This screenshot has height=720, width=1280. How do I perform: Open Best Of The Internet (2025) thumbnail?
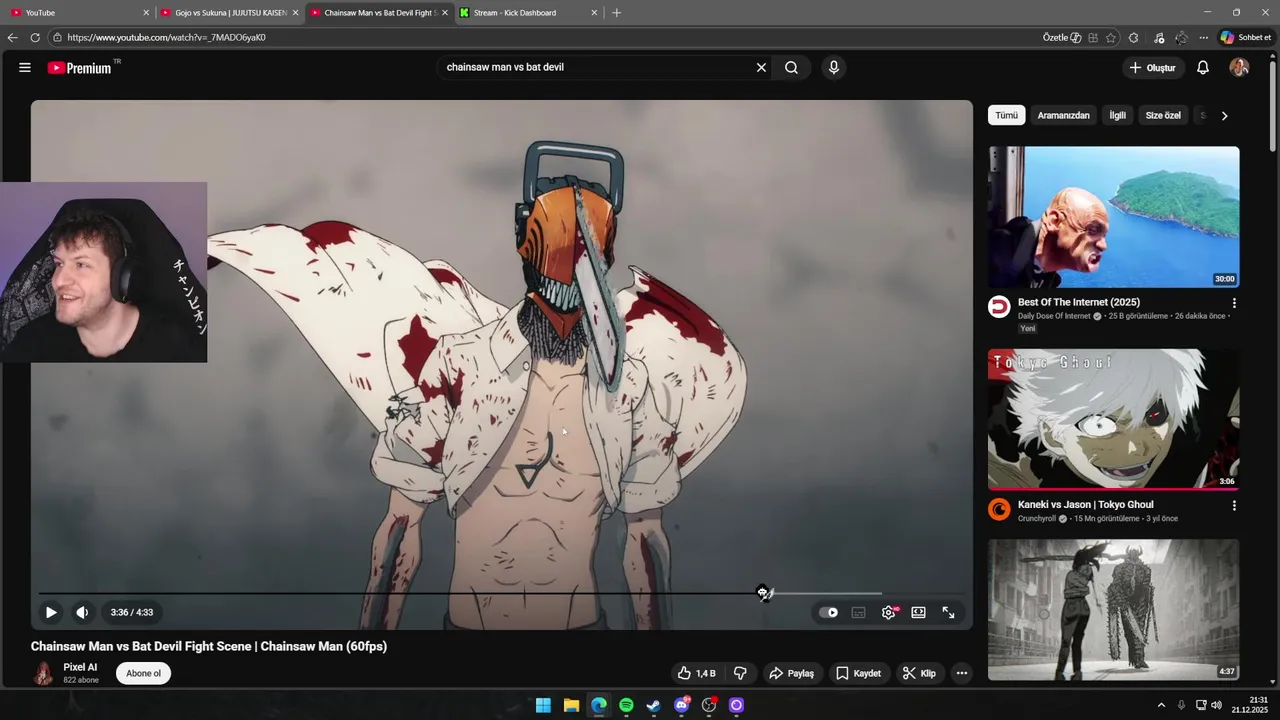(1113, 217)
